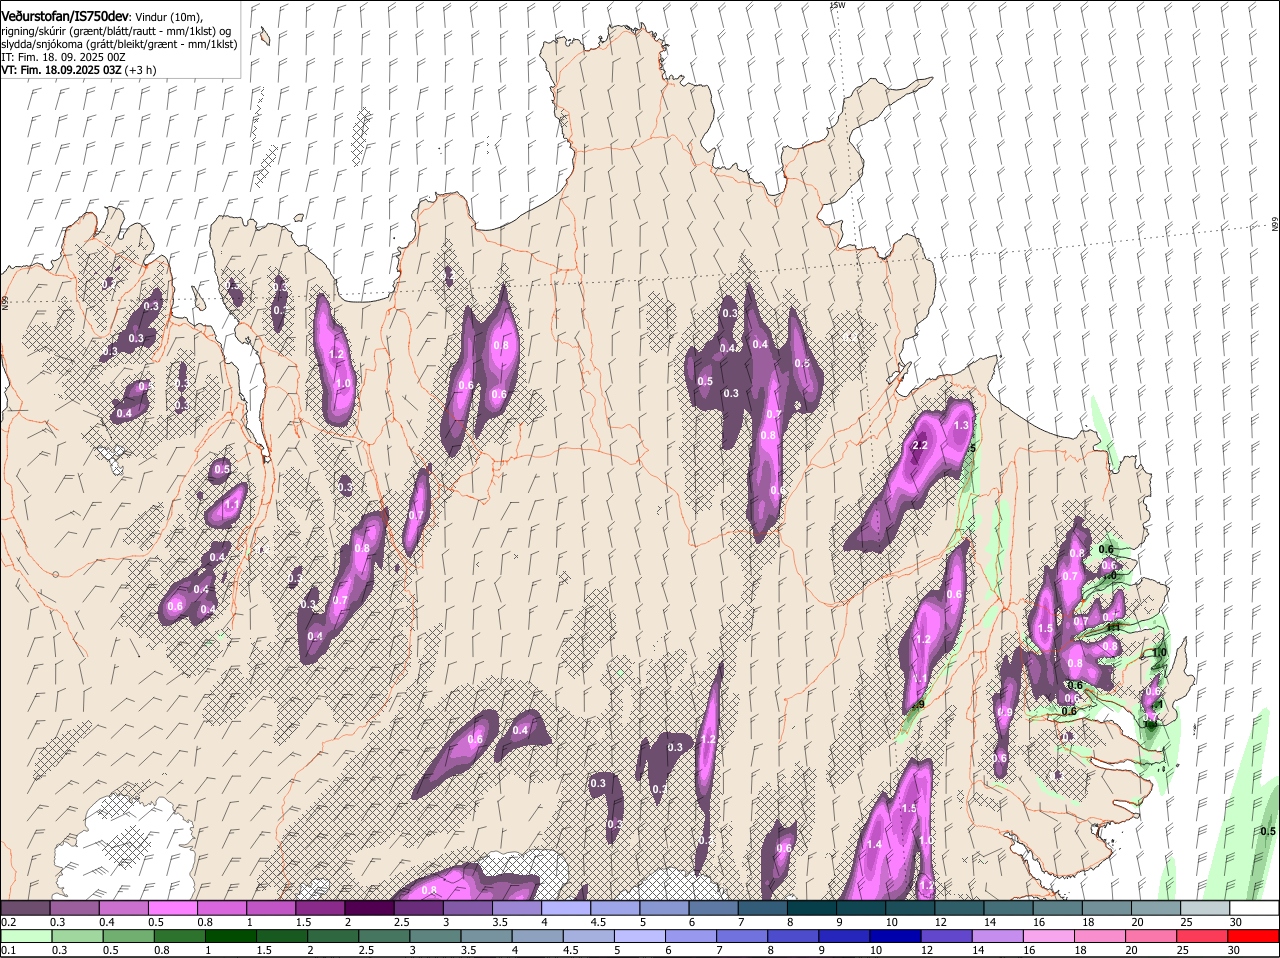Click upper legend light grey swatch between 25 and 30
Image resolution: width=1280 pixels, height=958 pixels.
click(x=1205, y=907)
